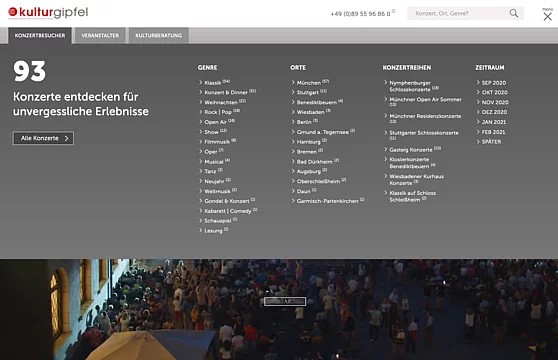Select the Schauspiel genre

(x=218, y=221)
